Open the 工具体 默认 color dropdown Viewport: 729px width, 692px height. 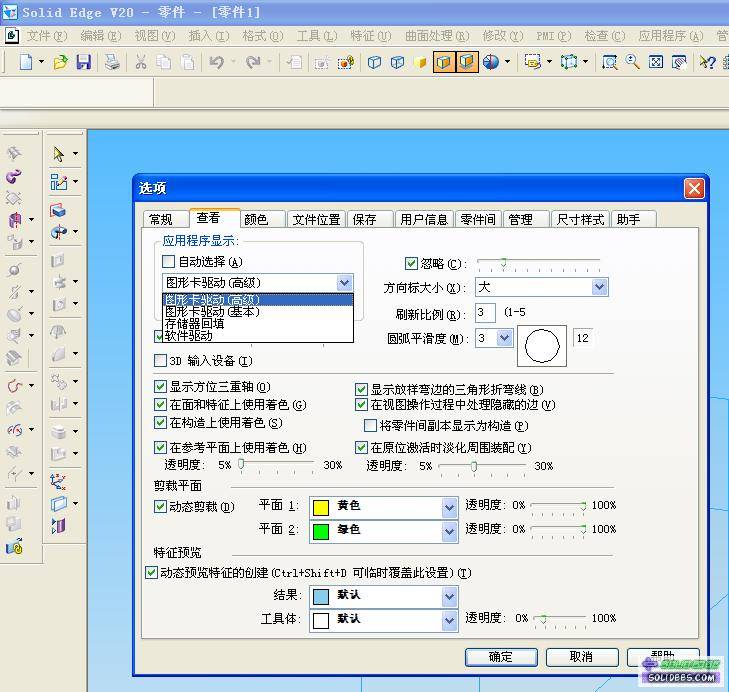pos(449,620)
